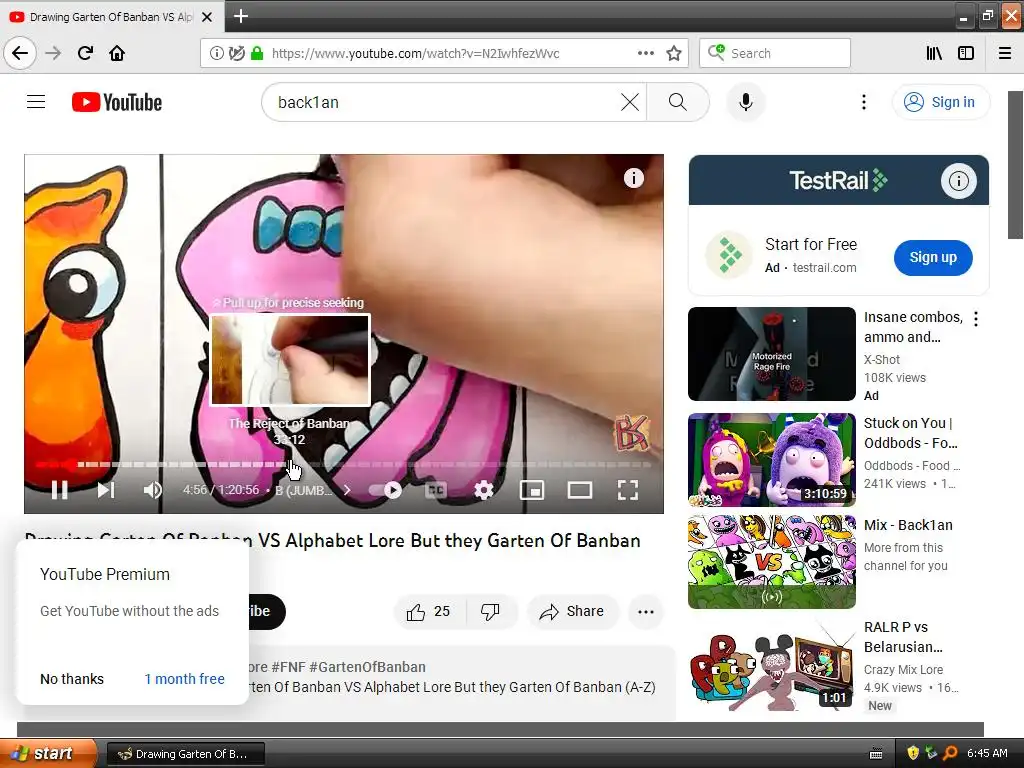Image resolution: width=1024 pixels, height=768 pixels.
Task: Open the on-screen keyboard tray icon
Action: click(876, 754)
